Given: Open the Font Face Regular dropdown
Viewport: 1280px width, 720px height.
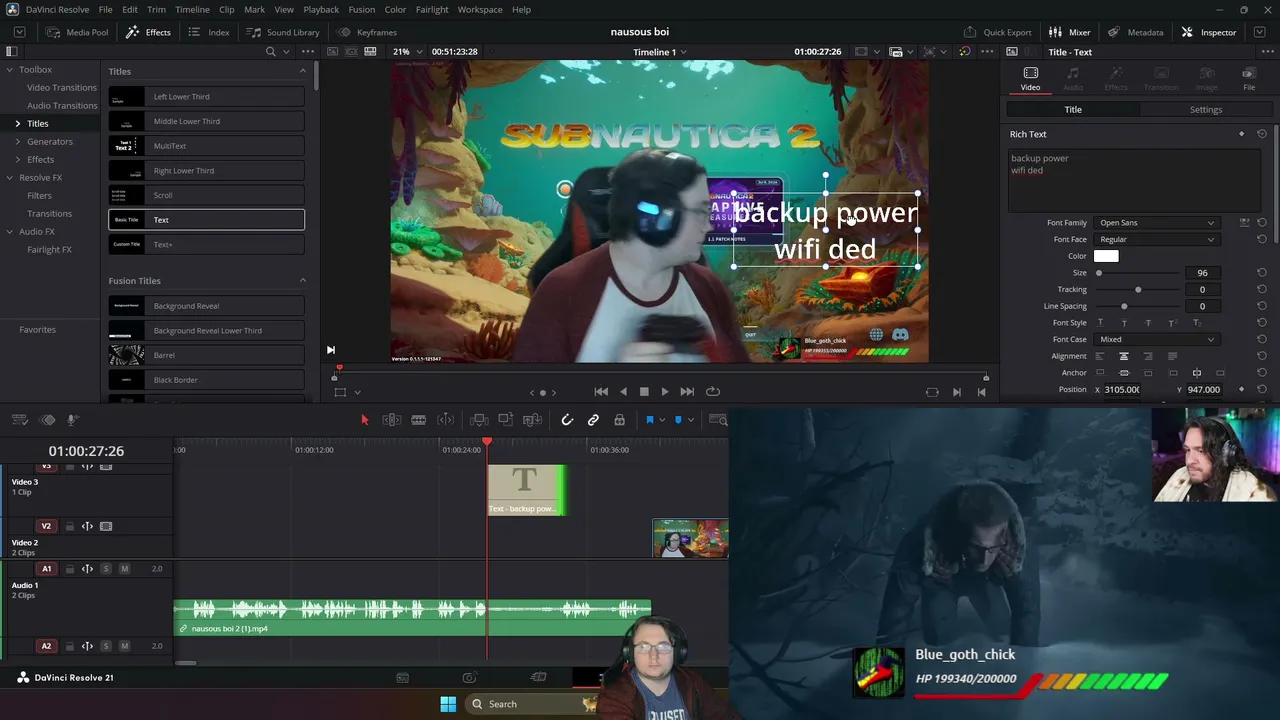Looking at the screenshot, I should point(1157,240).
